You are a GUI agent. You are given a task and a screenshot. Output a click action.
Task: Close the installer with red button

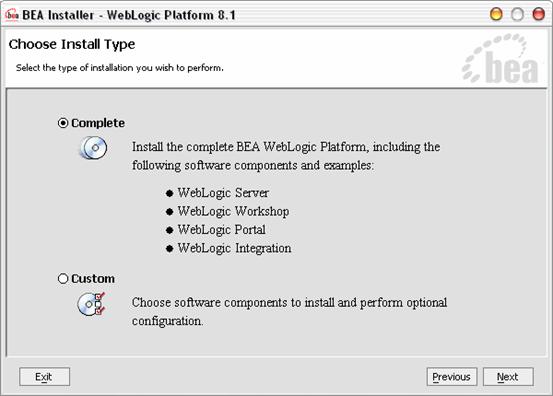(x=539, y=14)
